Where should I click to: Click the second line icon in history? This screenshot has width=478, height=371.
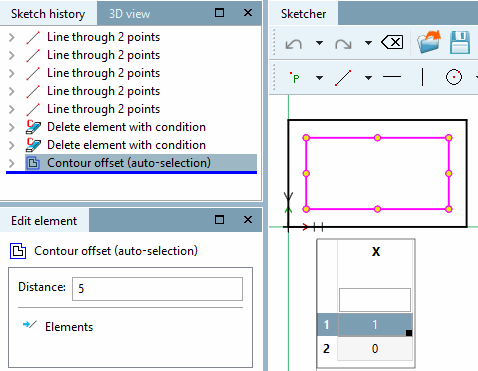pyautogui.click(x=33, y=55)
